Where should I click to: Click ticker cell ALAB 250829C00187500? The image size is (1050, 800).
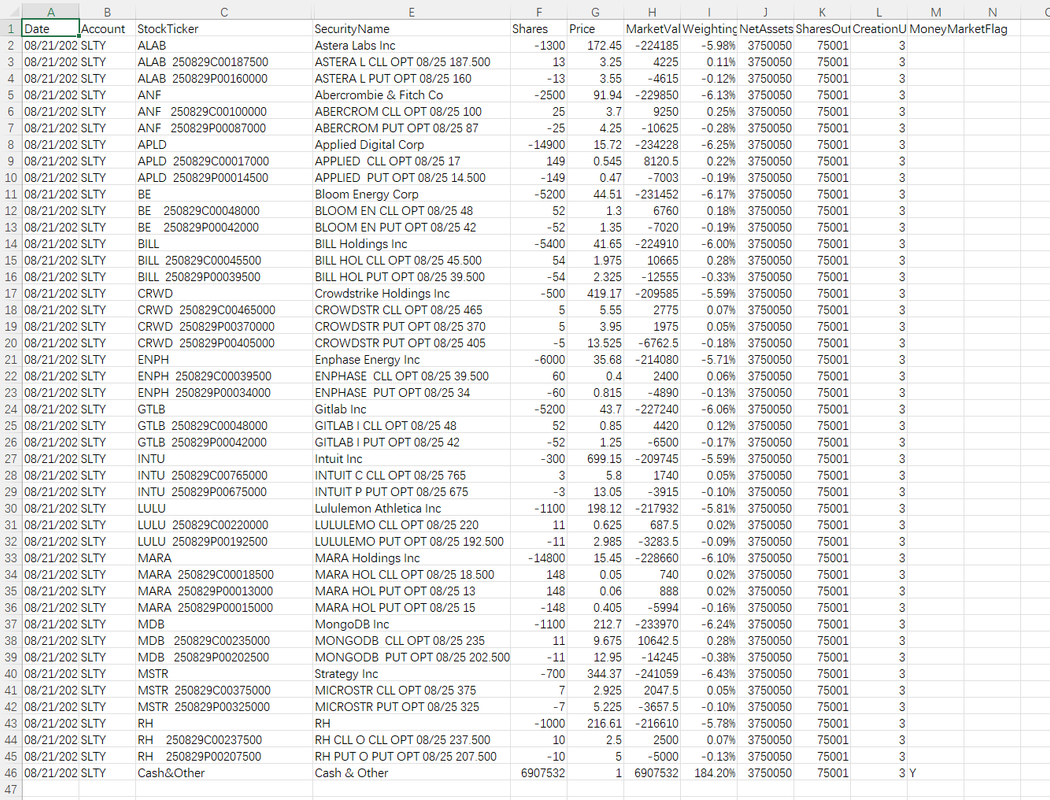tap(224, 62)
